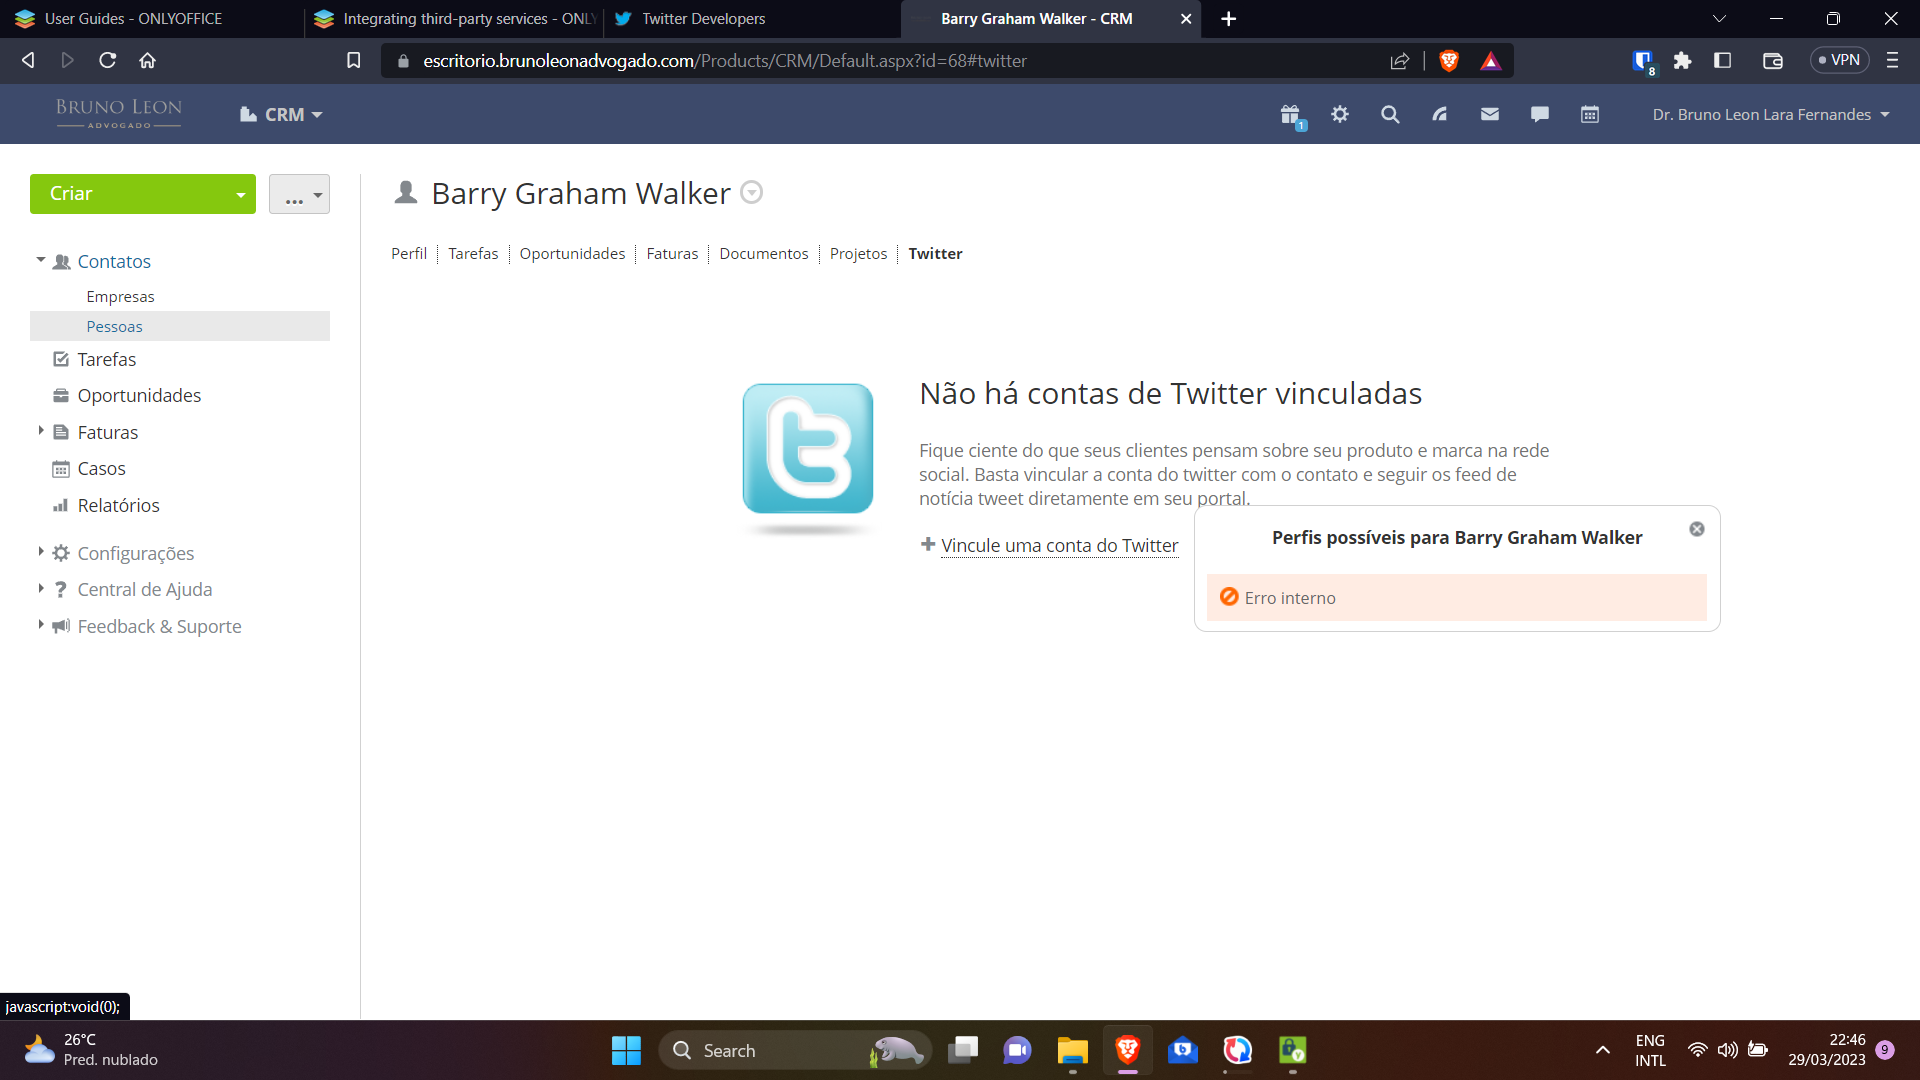This screenshot has width=1920, height=1080.
Task: Expand the Feedback & Suporte section
Action: coord(41,625)
